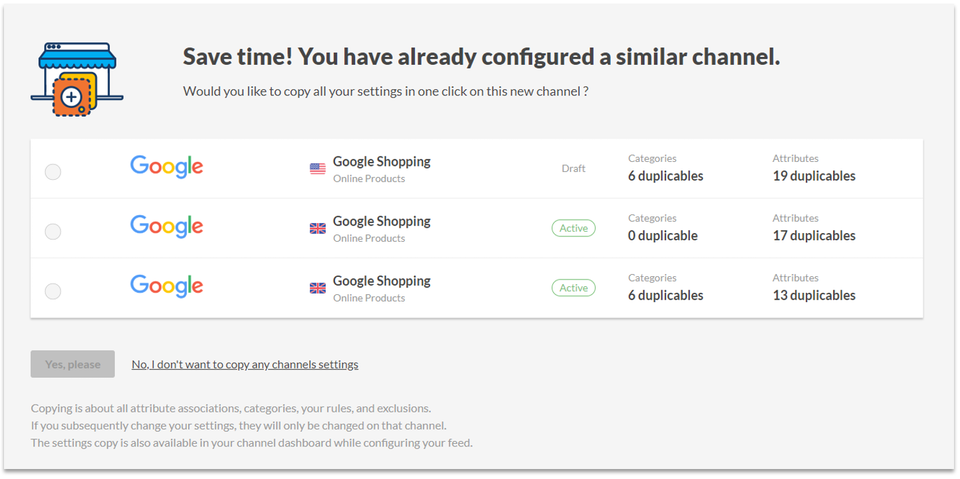Screen dimensions: 960x479
Task: Select the radio button for the 0 duplicable channel
Action: [53, 232]
